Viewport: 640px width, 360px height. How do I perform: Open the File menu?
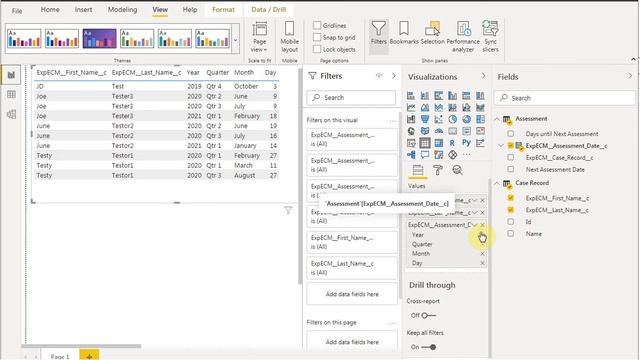click(x=17, y=11)
